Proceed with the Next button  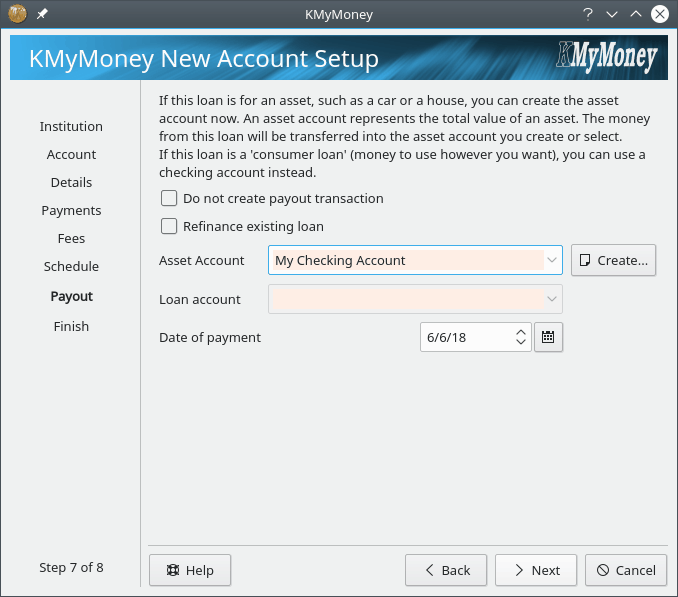coord(536,570)
